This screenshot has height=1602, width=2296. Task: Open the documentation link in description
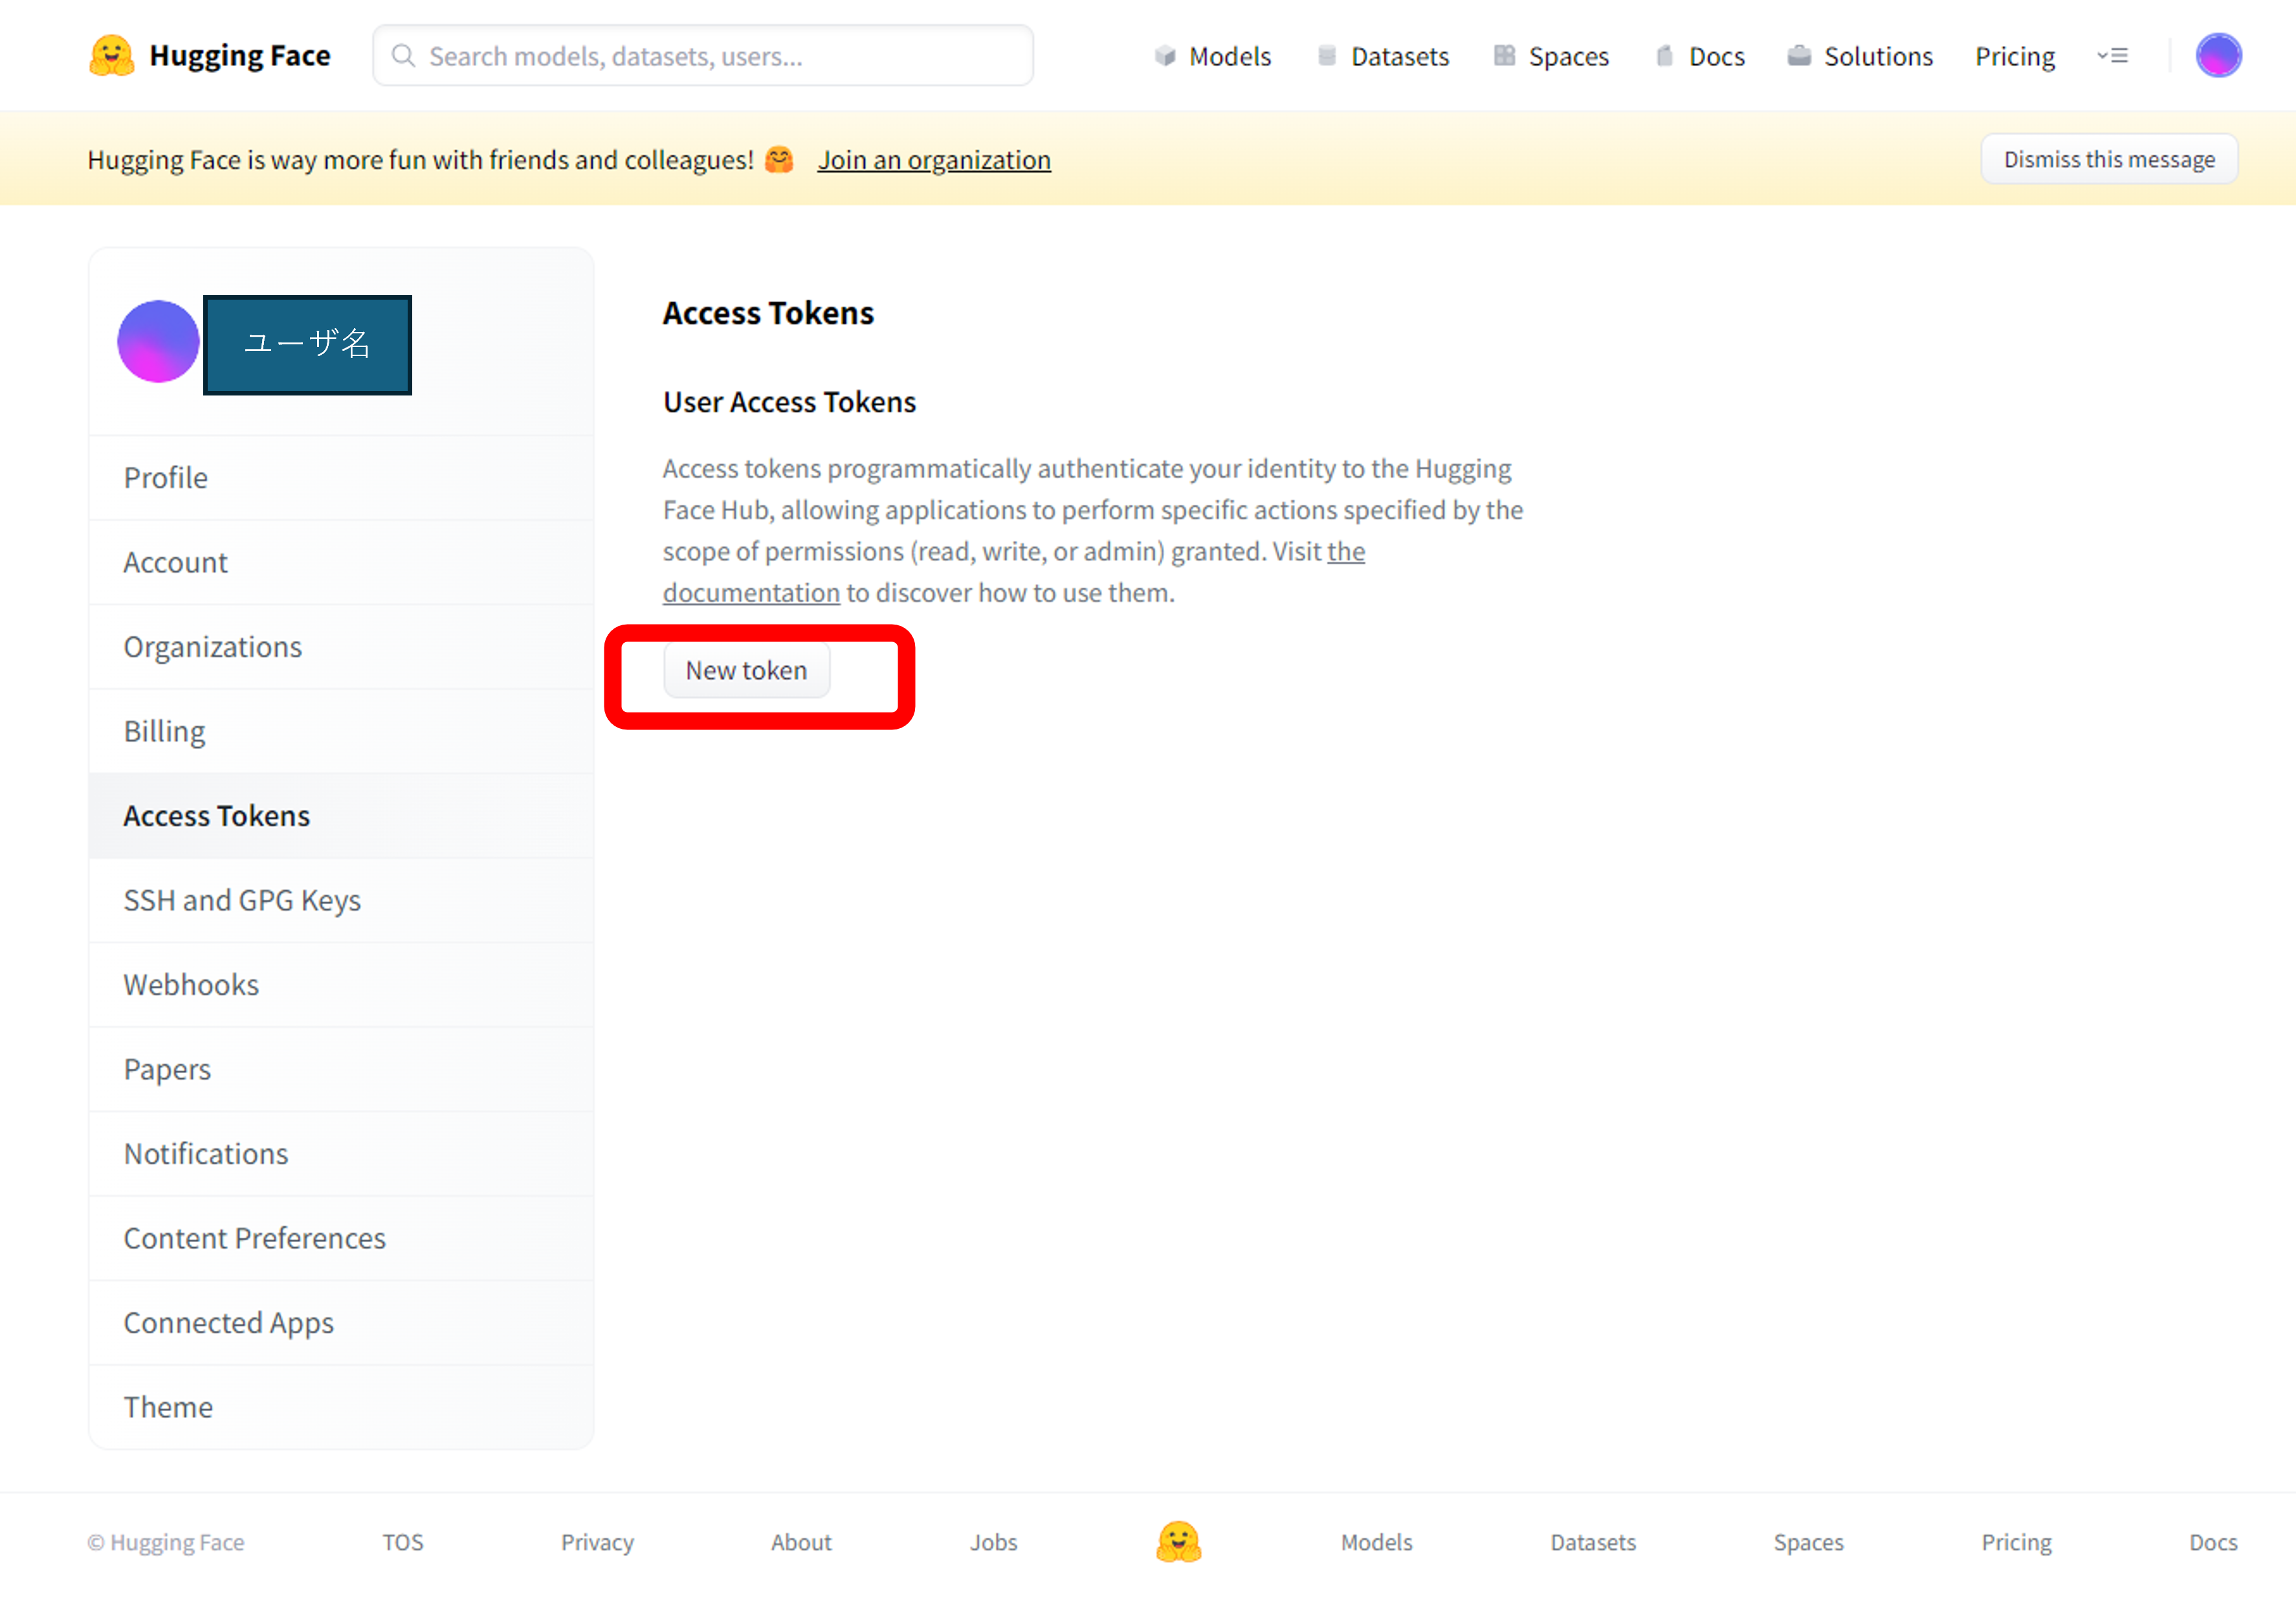[751, 593]
